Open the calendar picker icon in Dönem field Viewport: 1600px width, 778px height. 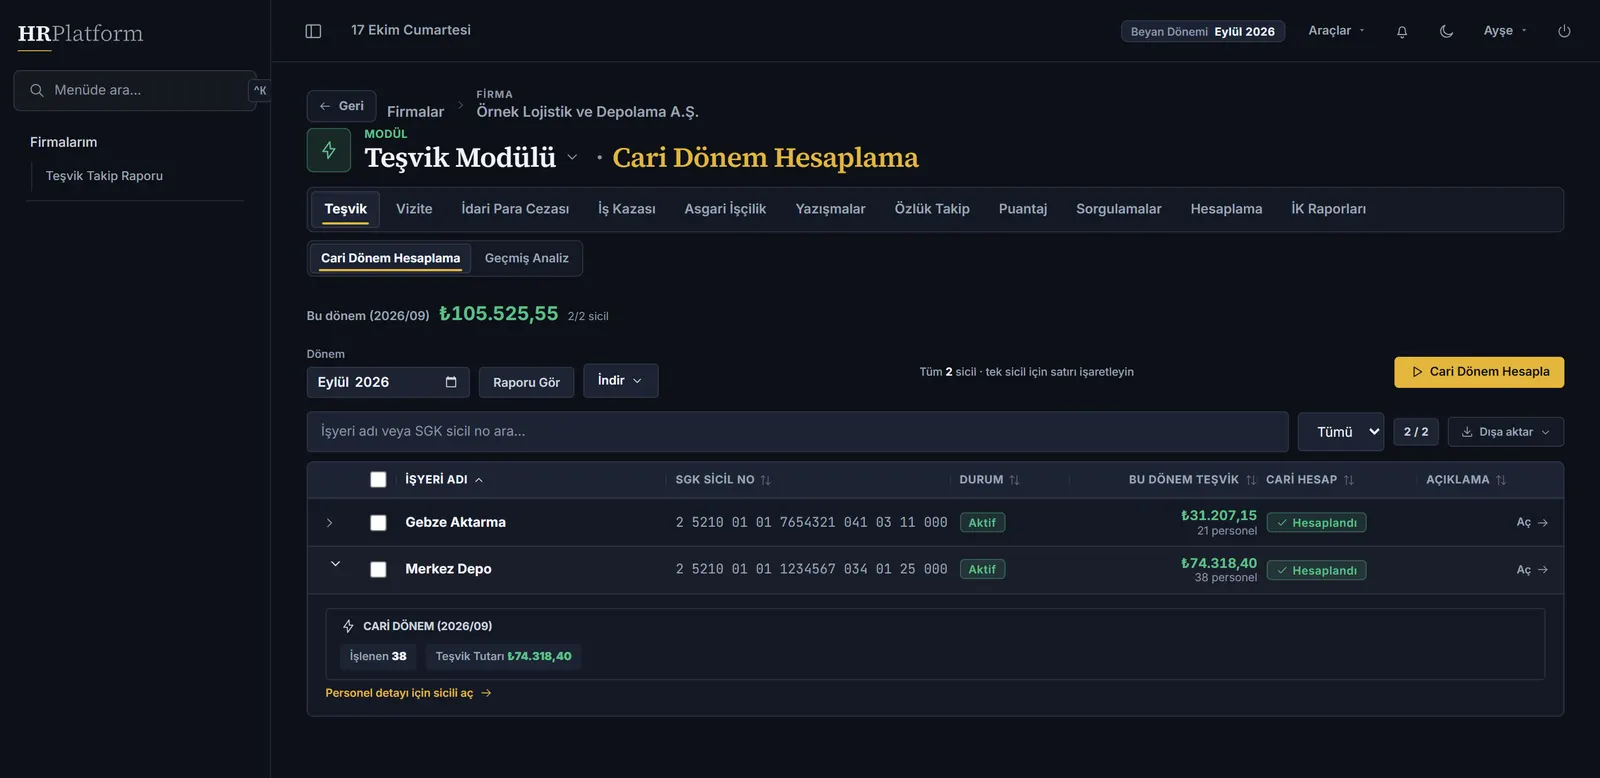coord(451,382)
